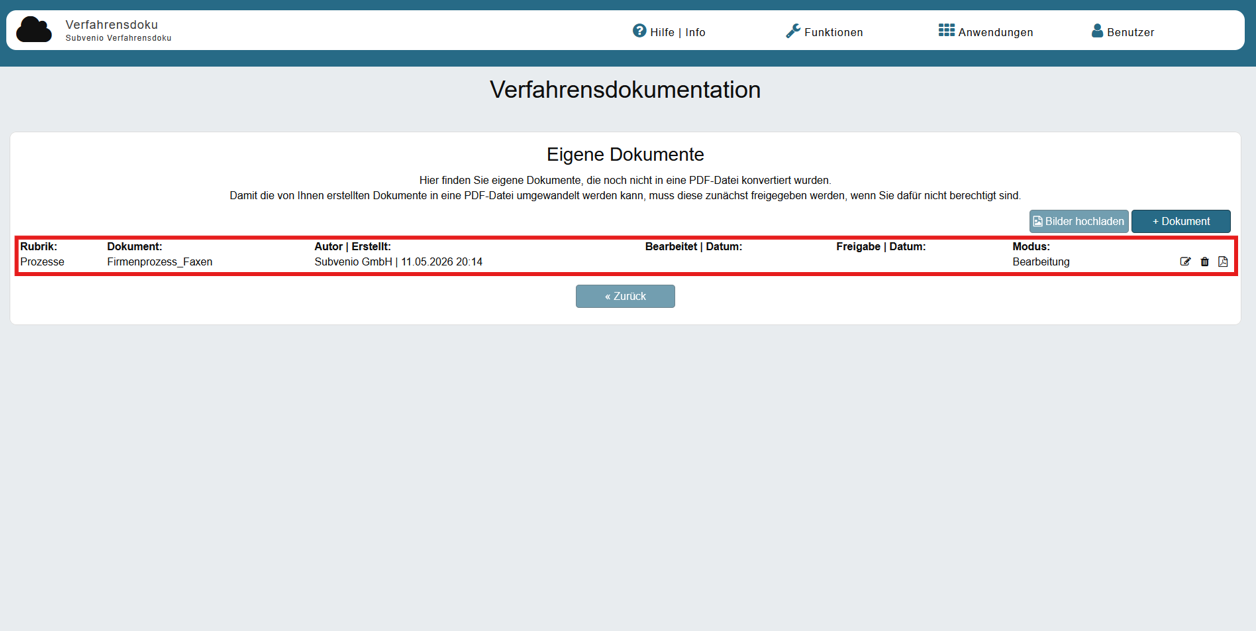Click the Autor | Erstellt: column header

coord(352,246)
